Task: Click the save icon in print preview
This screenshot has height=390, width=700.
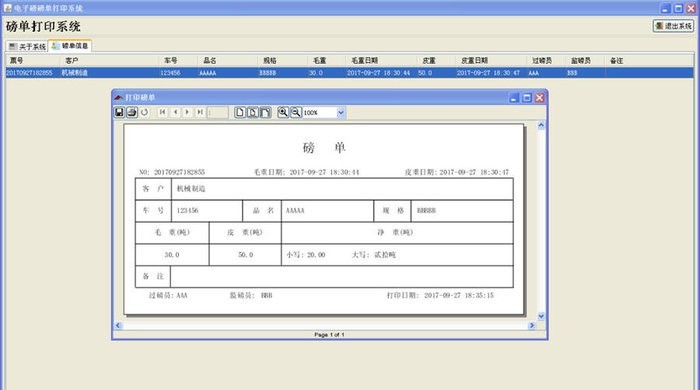Action: (x=119, y=112)
